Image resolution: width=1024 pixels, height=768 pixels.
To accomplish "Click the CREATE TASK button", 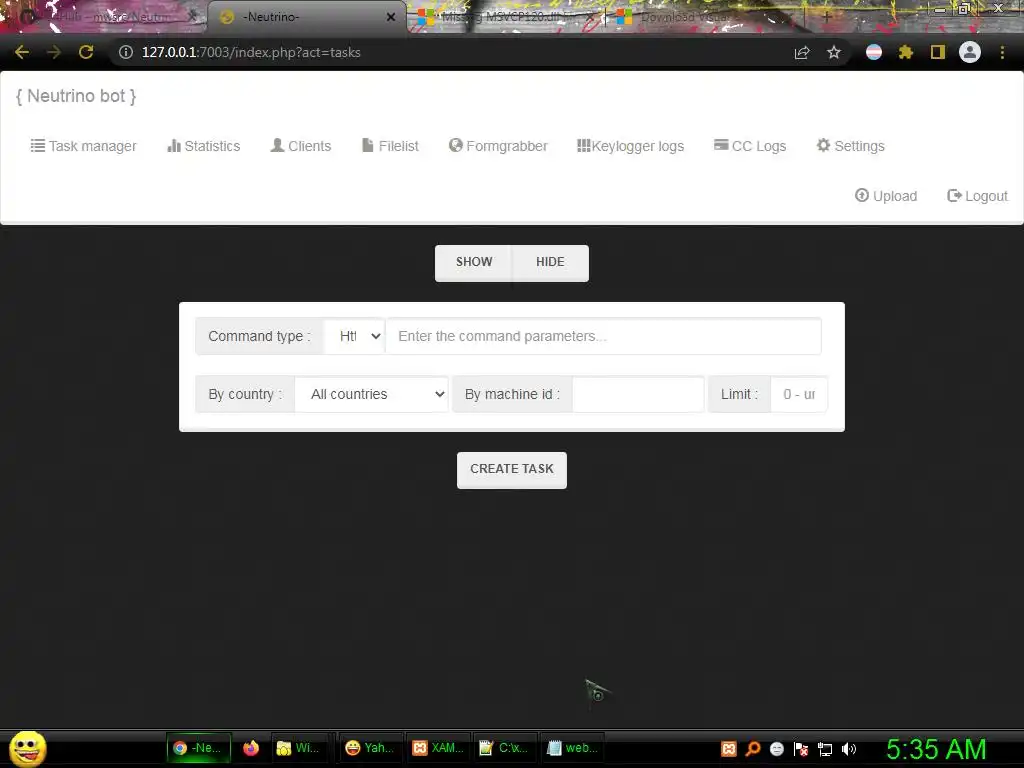I will coord(512,470).
